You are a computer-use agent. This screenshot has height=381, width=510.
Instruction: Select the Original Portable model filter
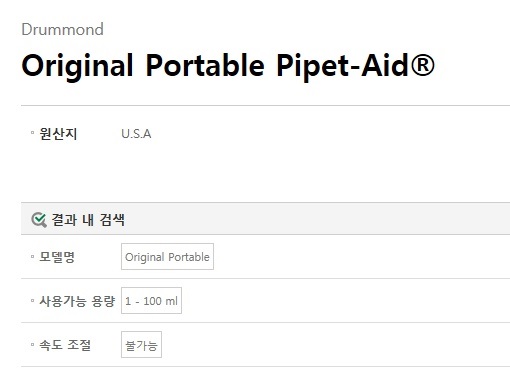pyautogui.click(x=167, y=257)
